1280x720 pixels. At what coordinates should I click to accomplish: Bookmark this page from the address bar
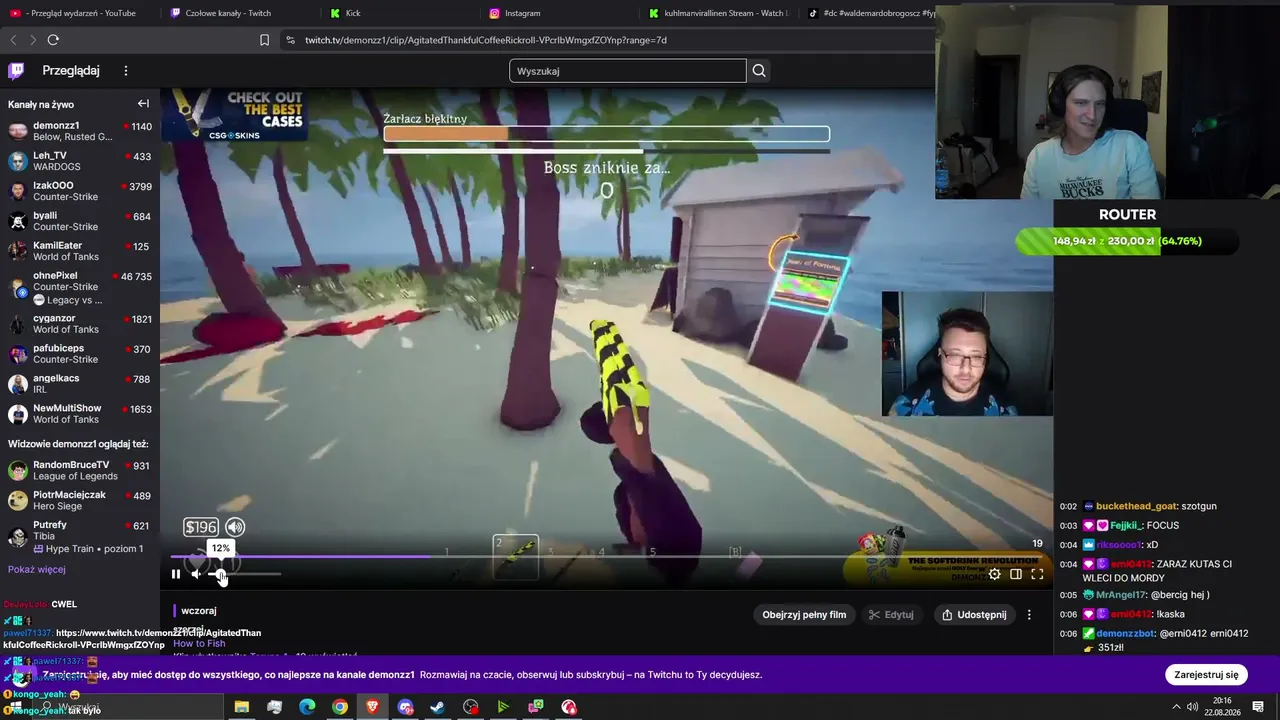point(264,40)
